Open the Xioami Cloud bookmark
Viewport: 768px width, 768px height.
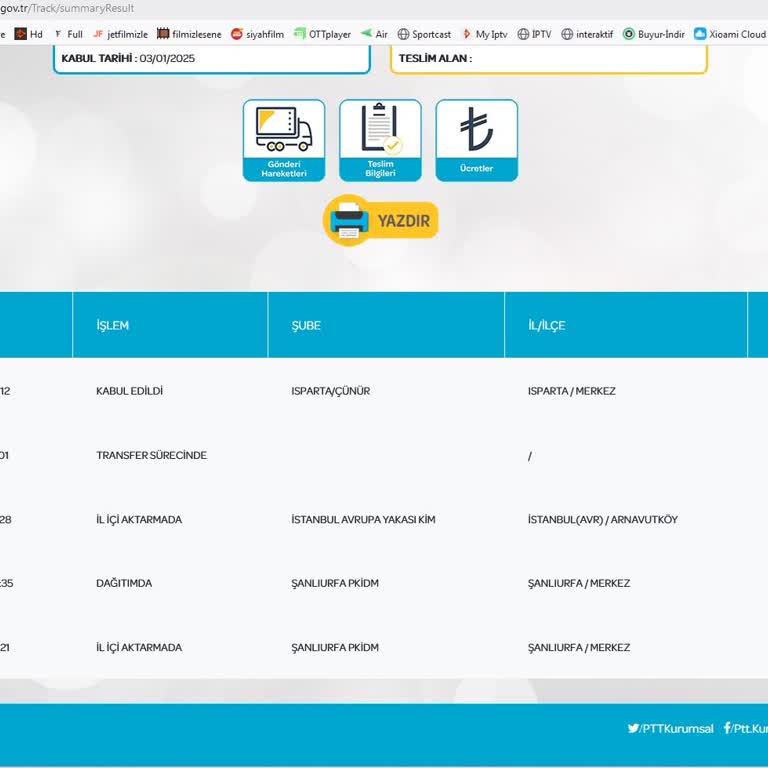730,34
